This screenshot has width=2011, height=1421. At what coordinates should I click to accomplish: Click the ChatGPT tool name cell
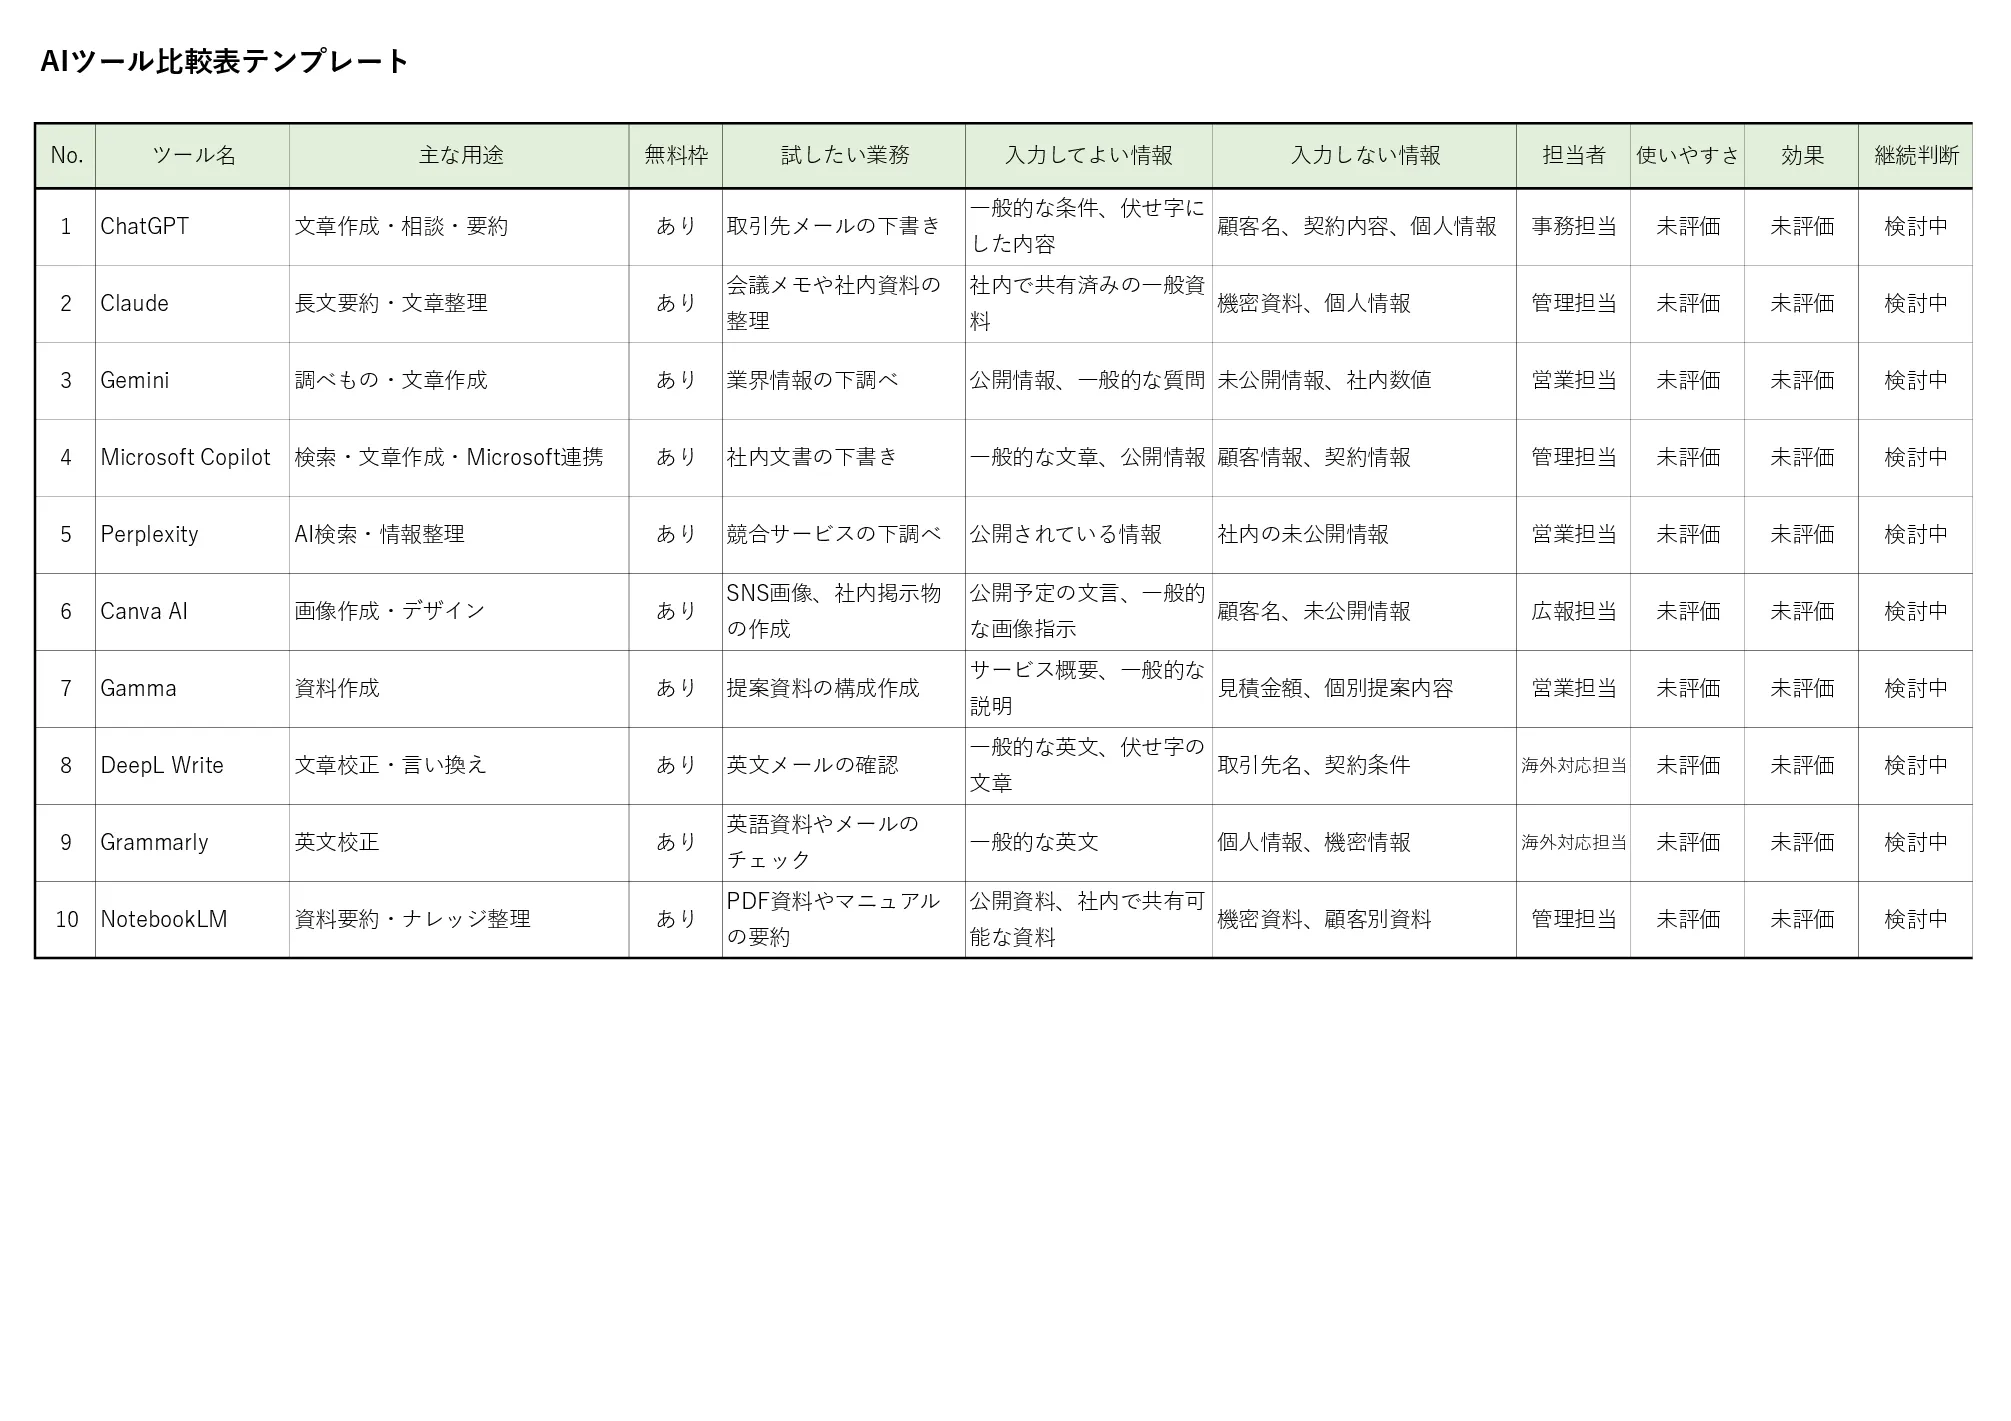click(x=193, y=227)
